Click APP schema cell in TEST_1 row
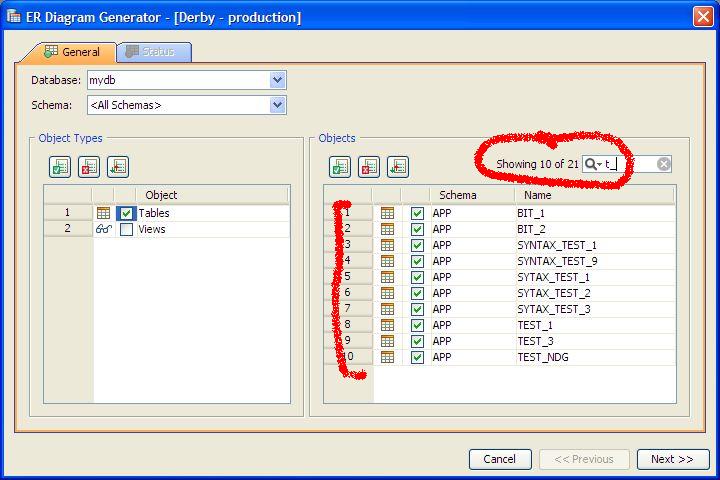Image resolution: width=720 pixels, height=480 pixels. pyautogui.click(x=472, y=325)
